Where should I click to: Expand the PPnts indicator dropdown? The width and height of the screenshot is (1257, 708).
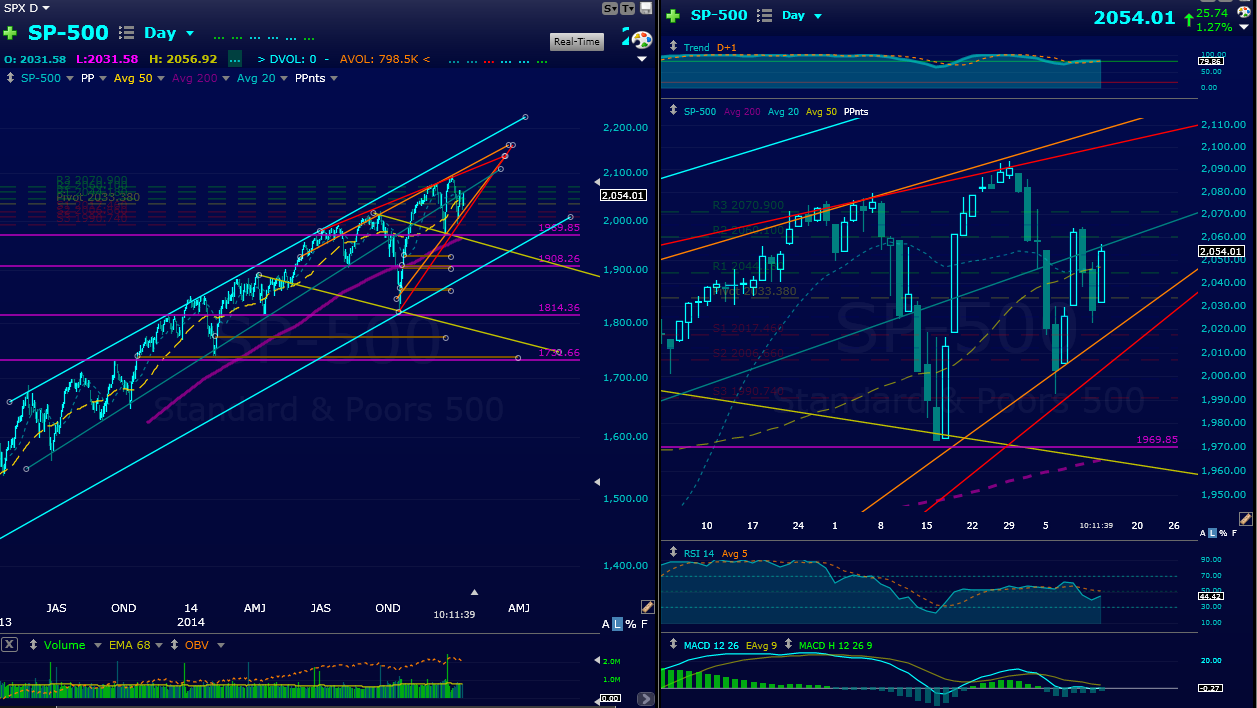[336, 78]
